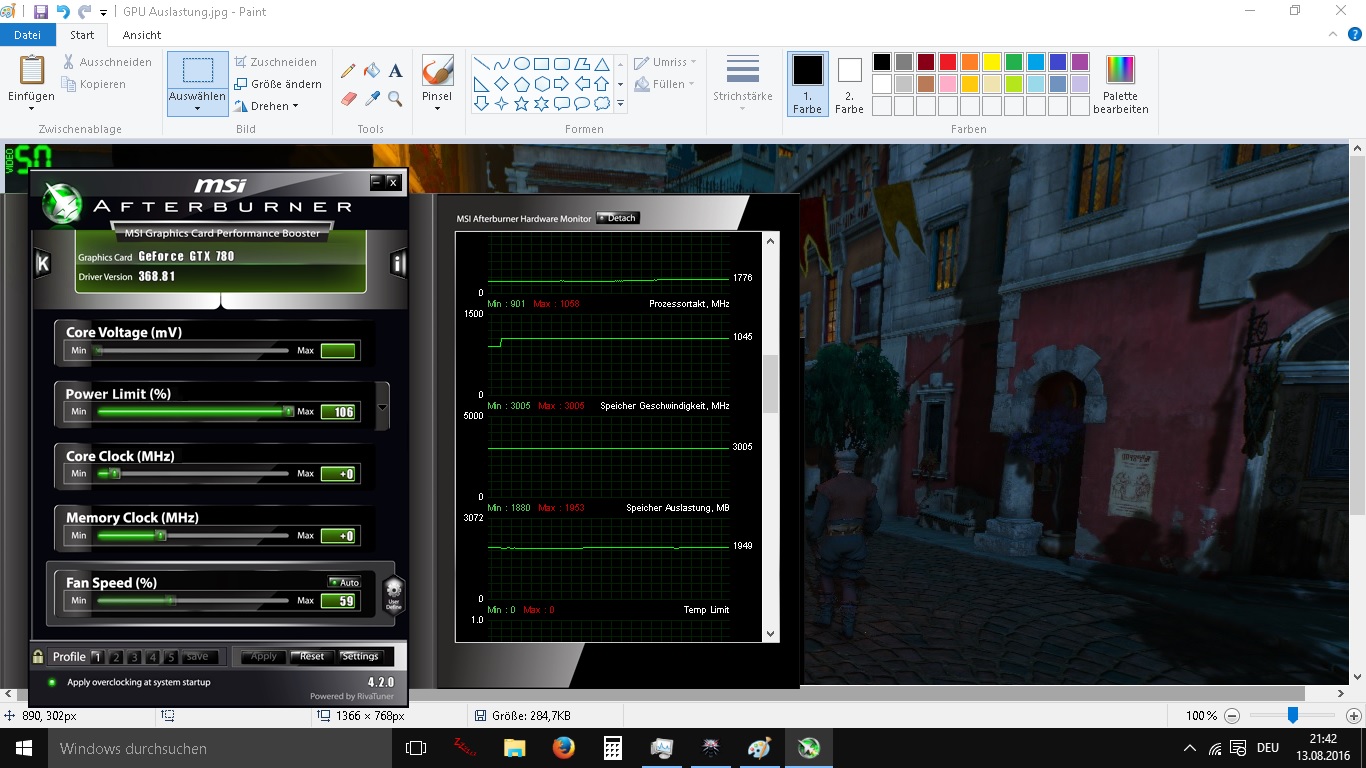Choose the Diamond shape

coord(501,84)
